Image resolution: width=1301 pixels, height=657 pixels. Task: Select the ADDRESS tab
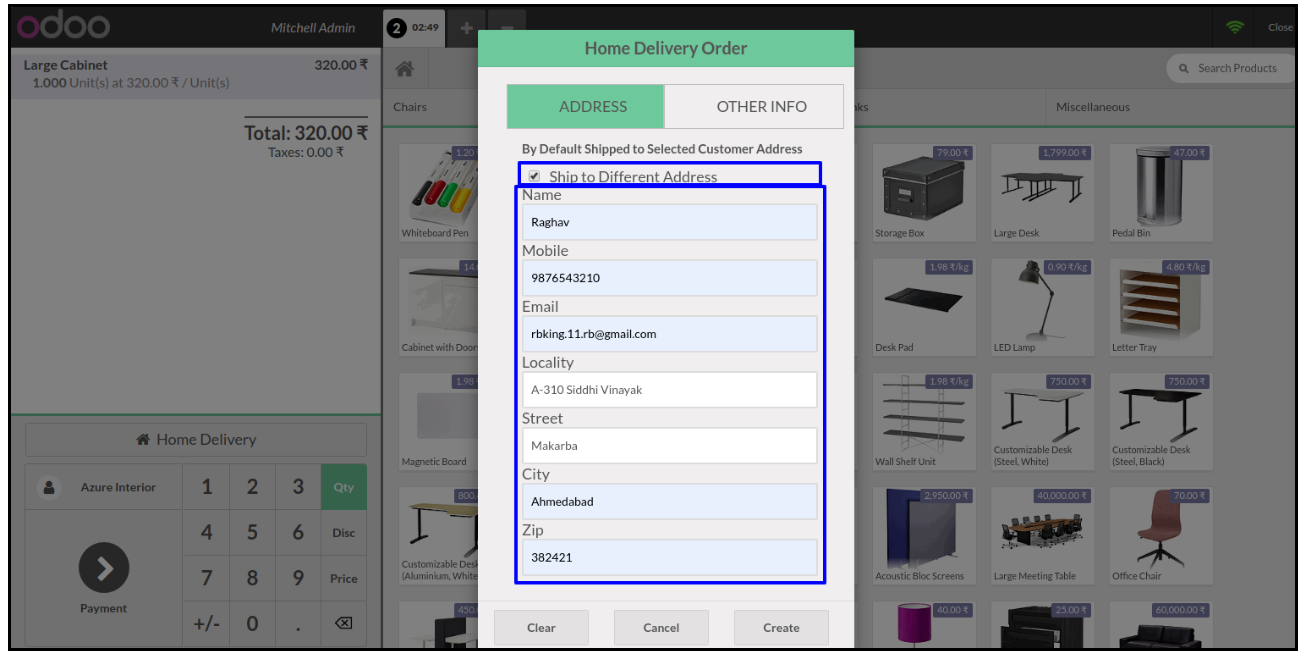[x=592, y=107]
